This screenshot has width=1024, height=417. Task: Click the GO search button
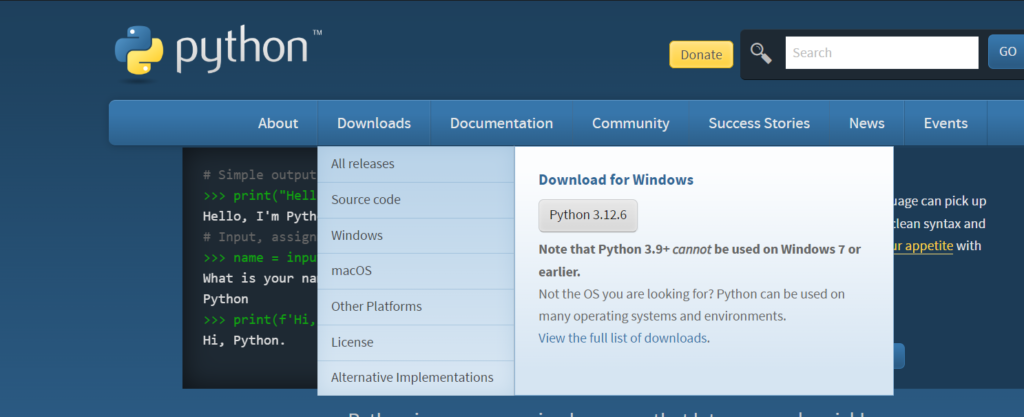click(x=1007, y=52)
